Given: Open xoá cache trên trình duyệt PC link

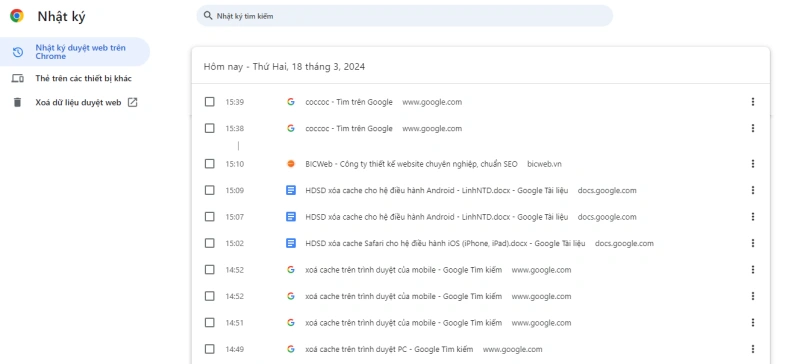Looking at the screenshot, I should [389, 350].
